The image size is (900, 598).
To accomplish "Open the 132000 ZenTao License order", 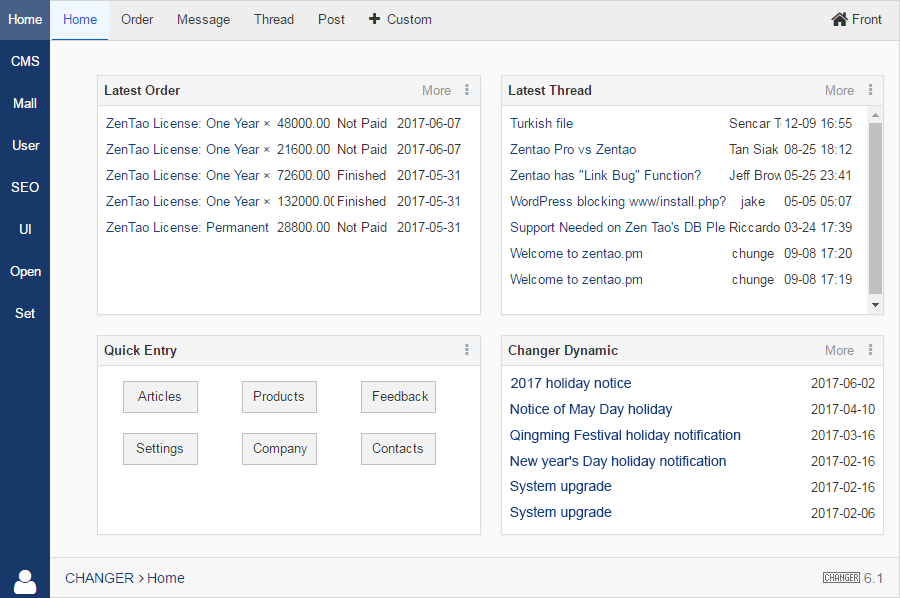I will pyautogui.click(x=188, y=201).
